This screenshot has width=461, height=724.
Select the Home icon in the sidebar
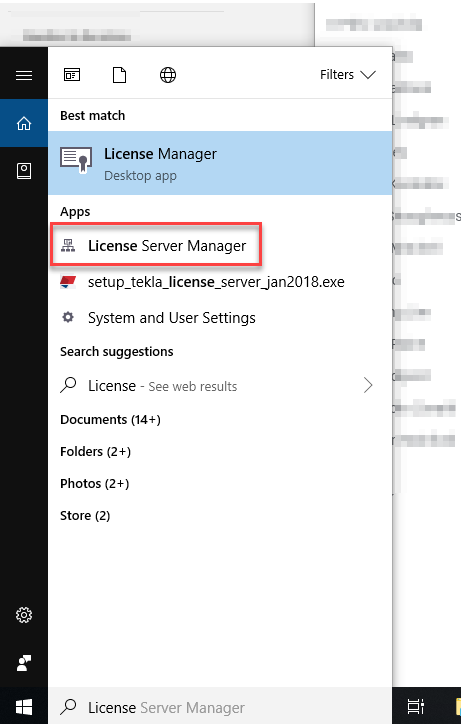pos(24,123)
